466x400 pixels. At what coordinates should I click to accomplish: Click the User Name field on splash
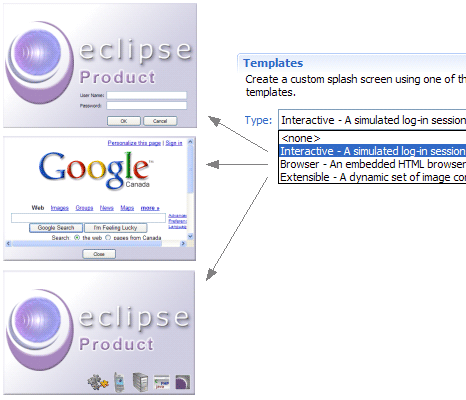pos(147,95)
